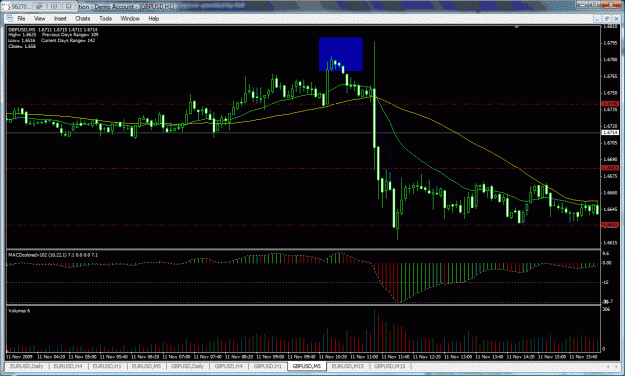Click the Volumes indicator label
625x376 pixels.
(x=19, y=311)
